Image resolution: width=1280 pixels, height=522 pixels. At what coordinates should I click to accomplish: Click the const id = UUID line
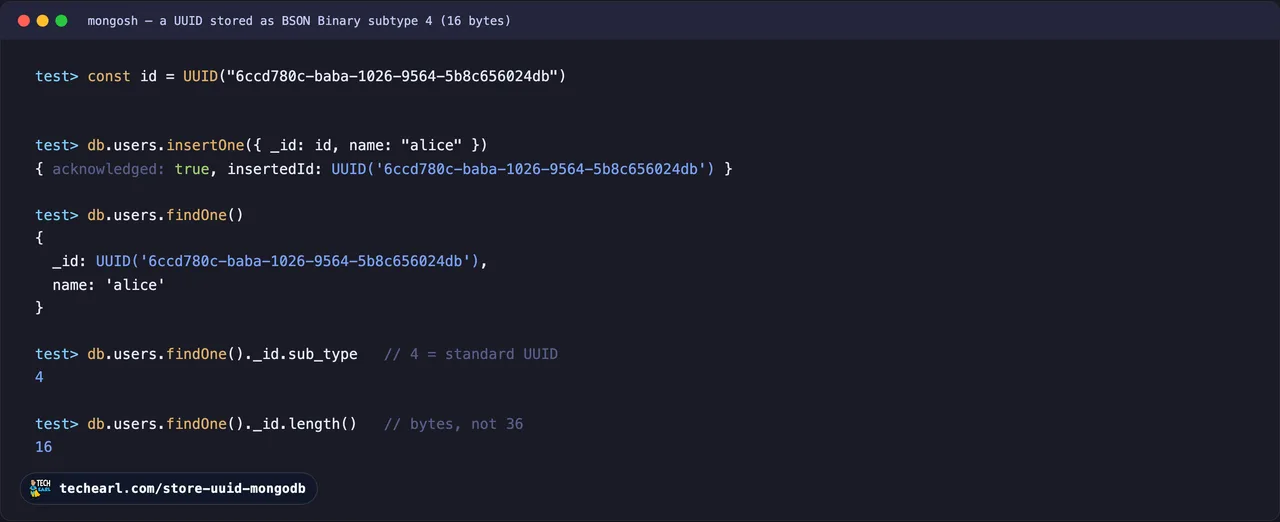pyautogui.click(x=301, y=76)
